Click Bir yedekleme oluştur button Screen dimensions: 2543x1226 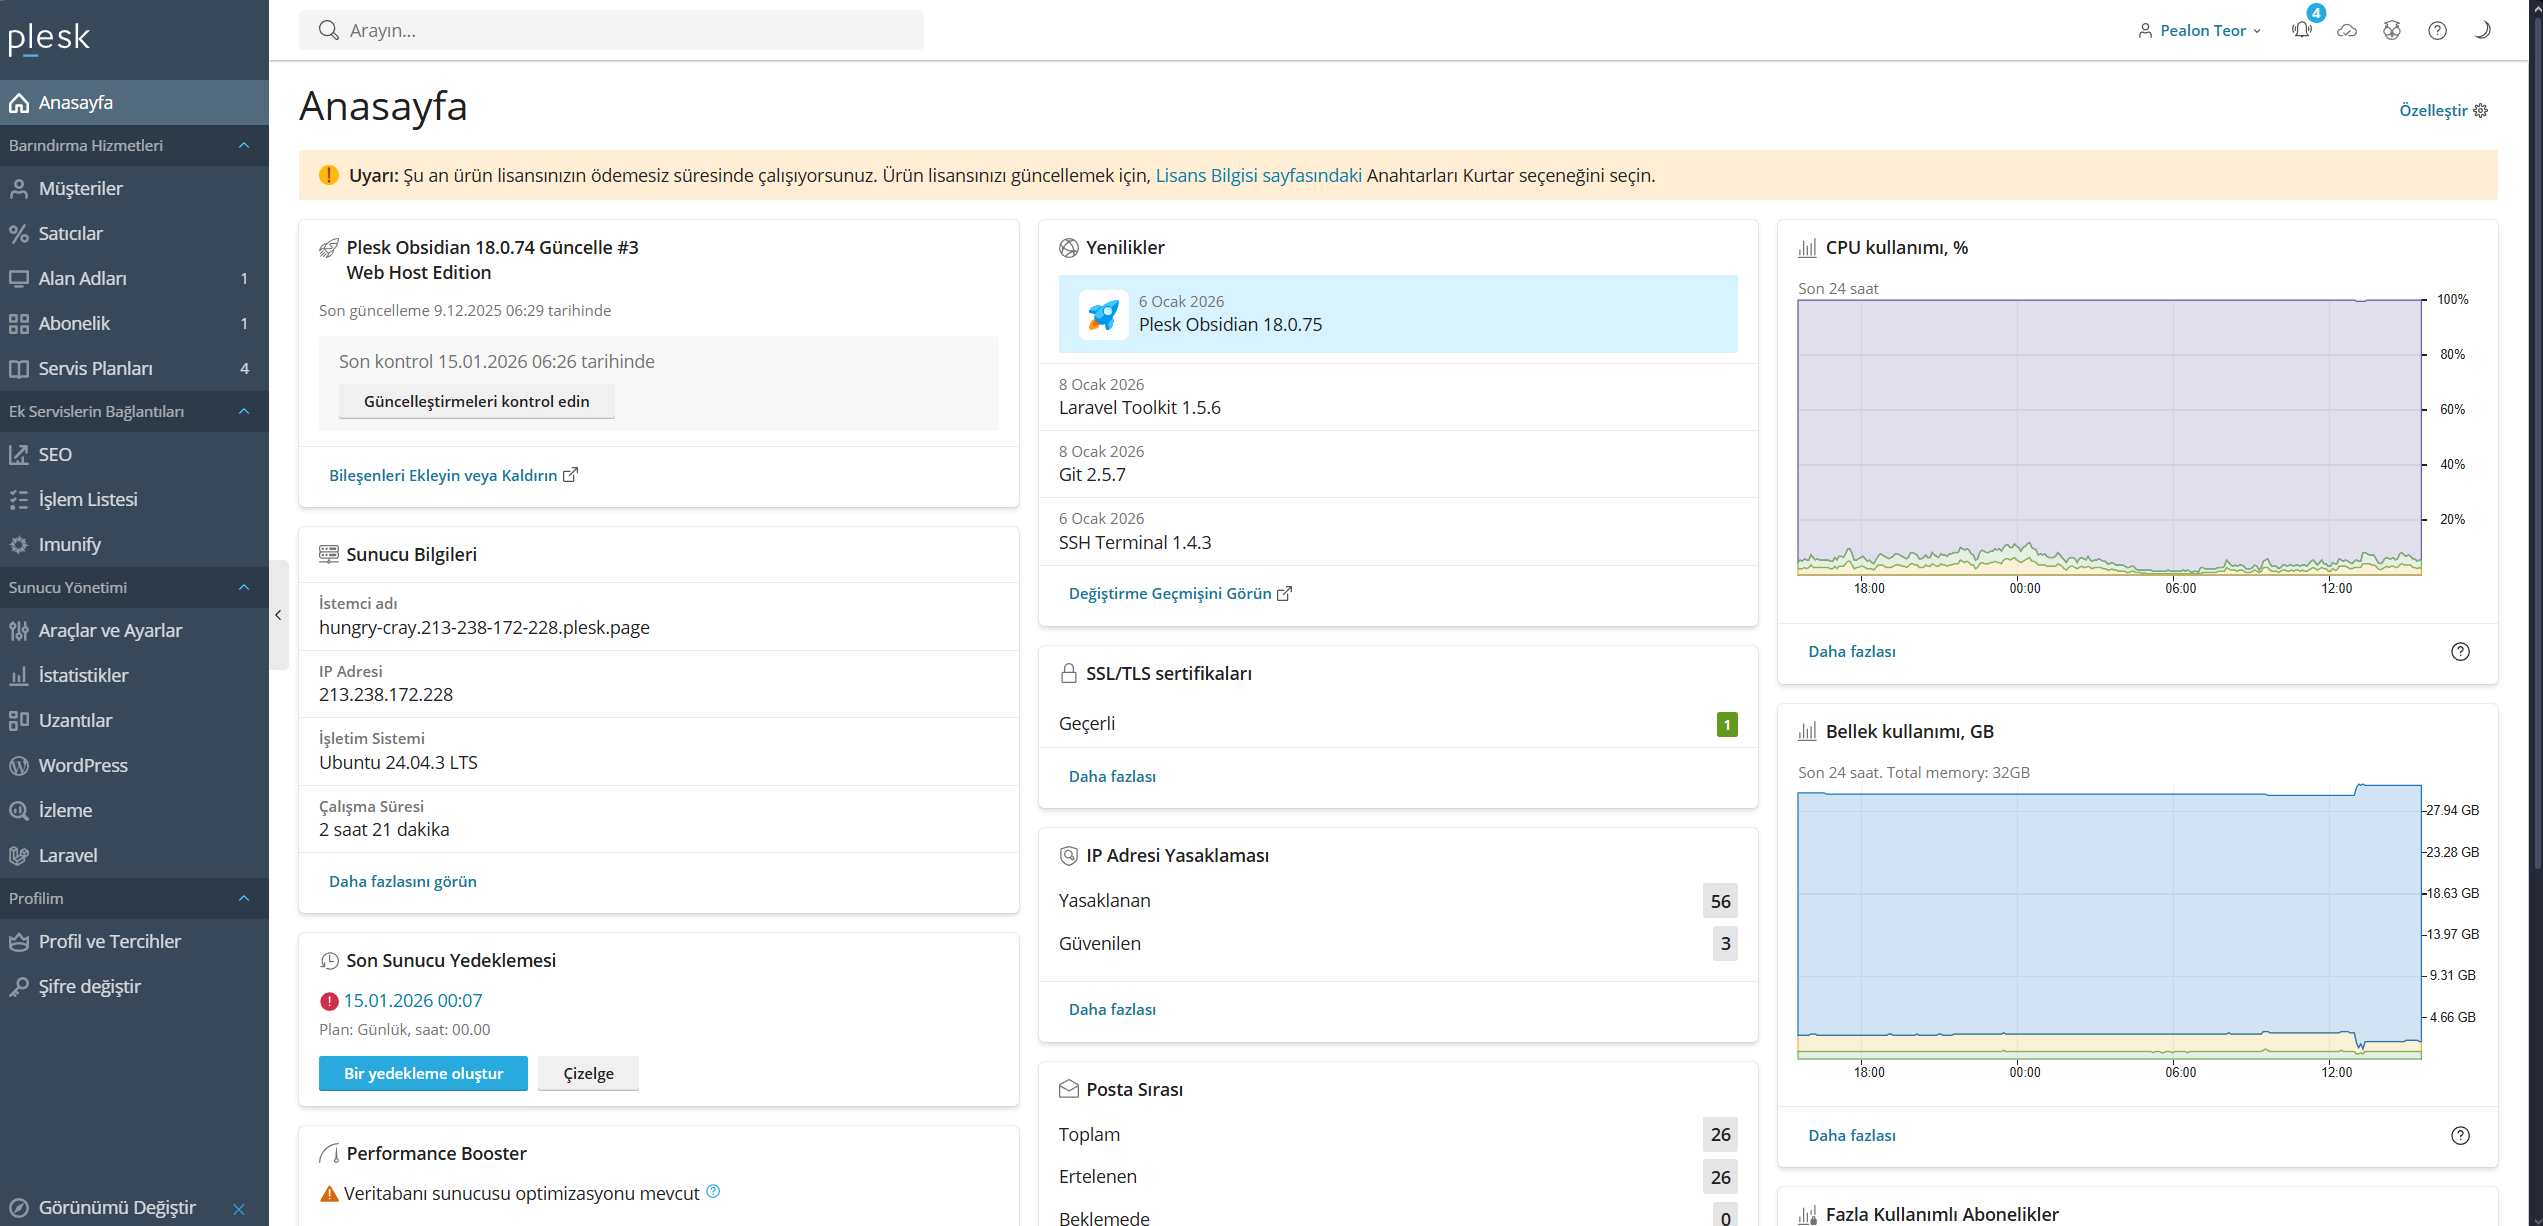coord(423,1073)
